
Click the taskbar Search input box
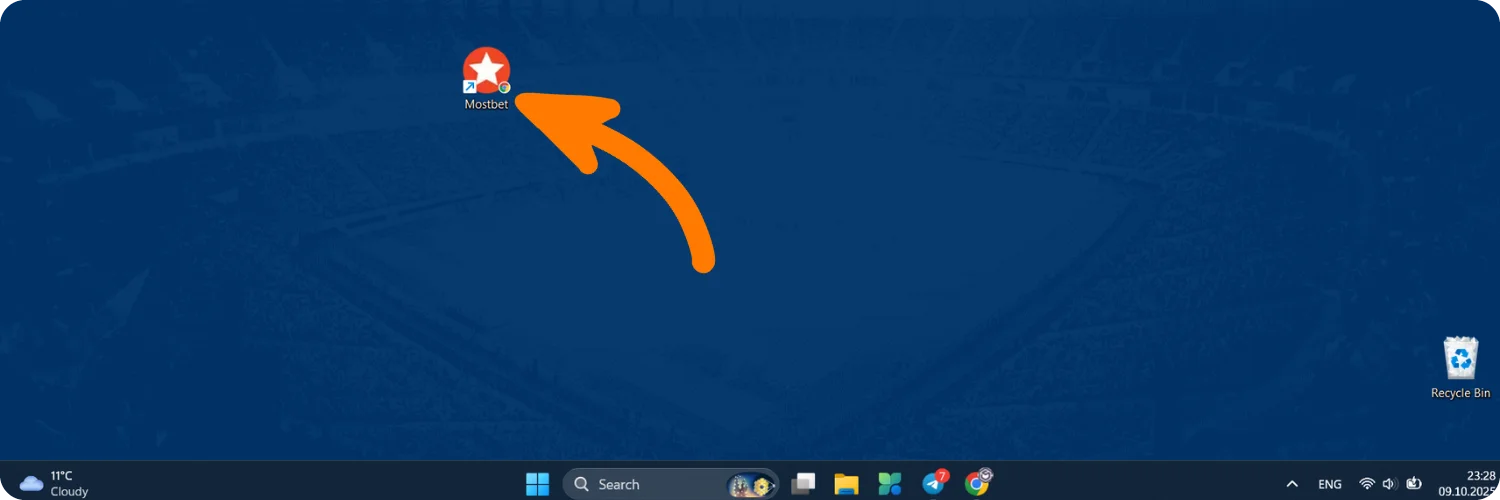pos(670,484)
